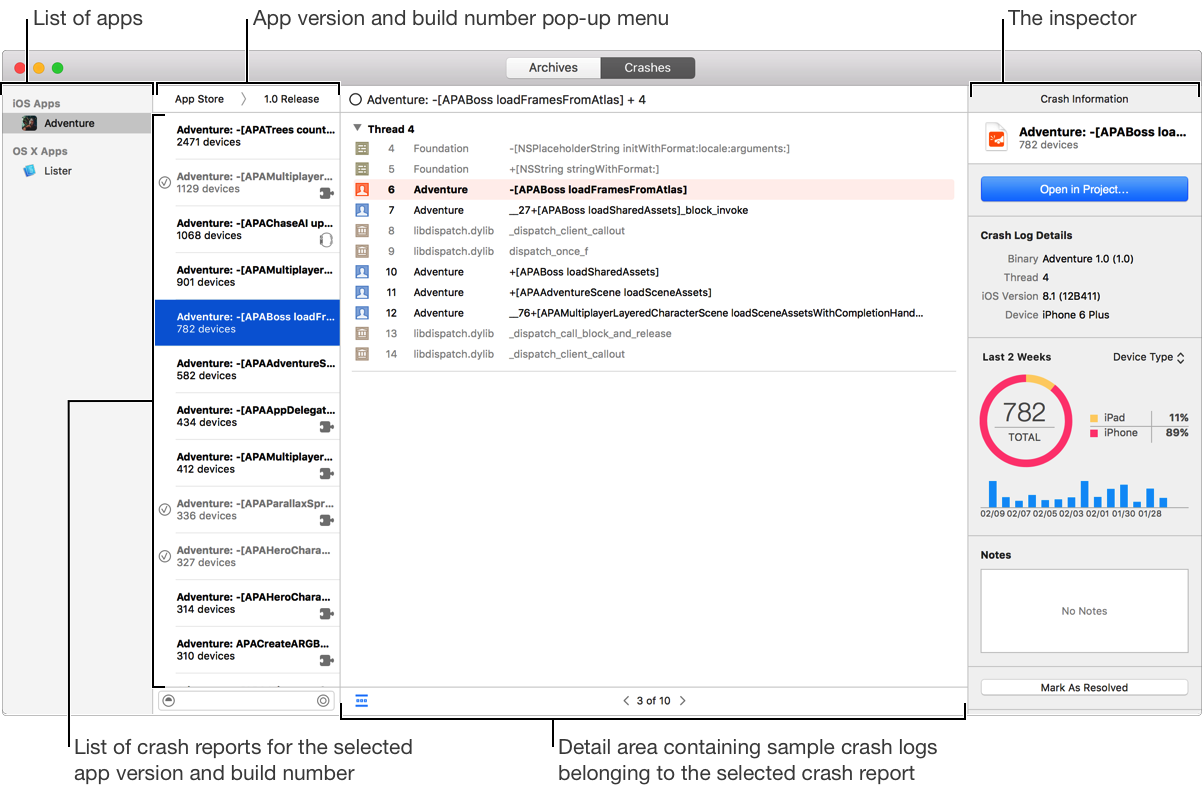Go to the next crash log with right chevron
Screen dimensions: 1204x791
click(x=683, y=701)
